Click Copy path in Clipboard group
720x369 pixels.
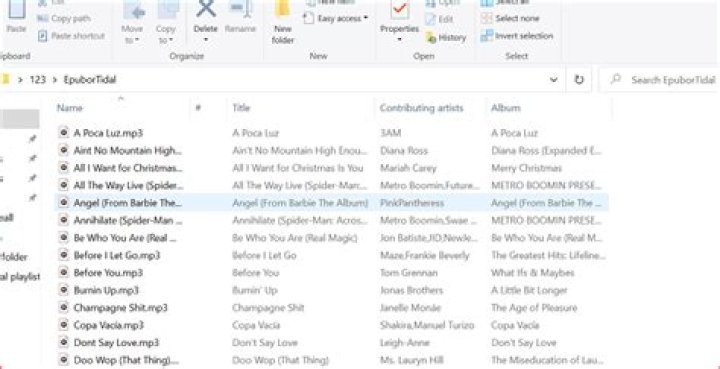[64, 19]
